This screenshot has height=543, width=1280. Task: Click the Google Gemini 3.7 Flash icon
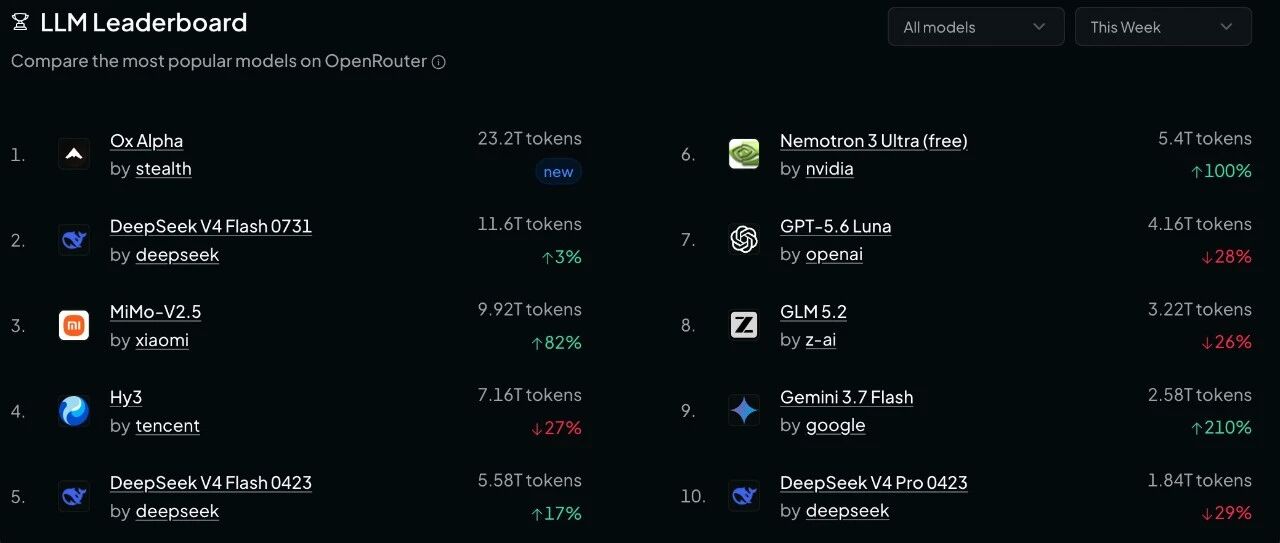coord(744,410)
